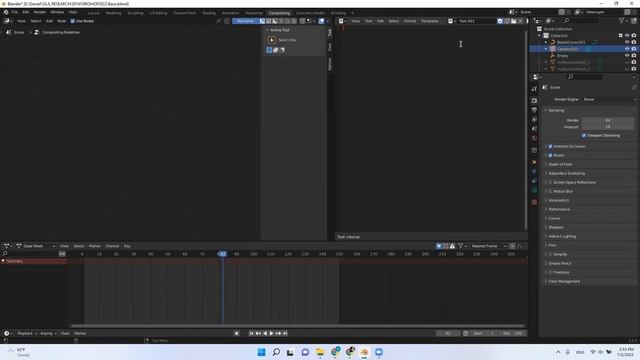Viewport: 640px width, 360px height.
Task: Click the current frame number field
Action: (x=448, y=333)
